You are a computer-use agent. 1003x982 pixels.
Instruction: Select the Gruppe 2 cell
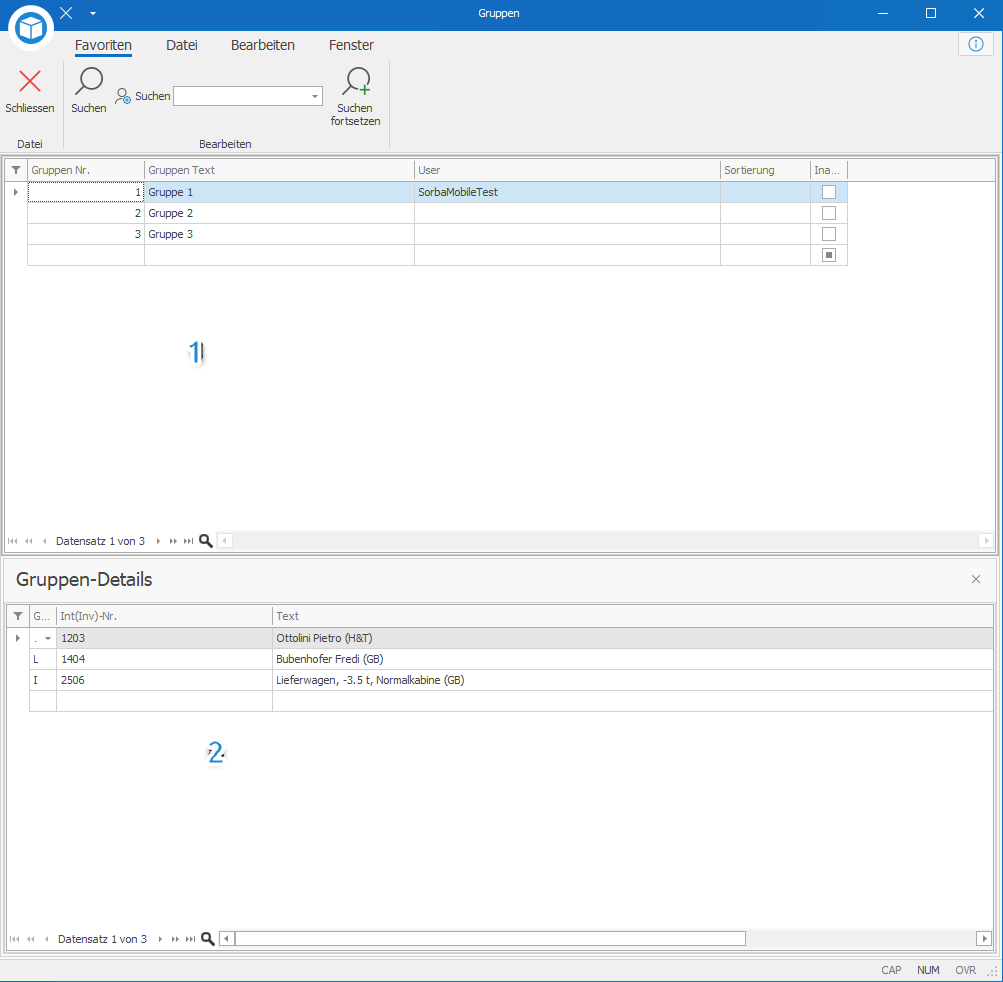tap(280, 213)
